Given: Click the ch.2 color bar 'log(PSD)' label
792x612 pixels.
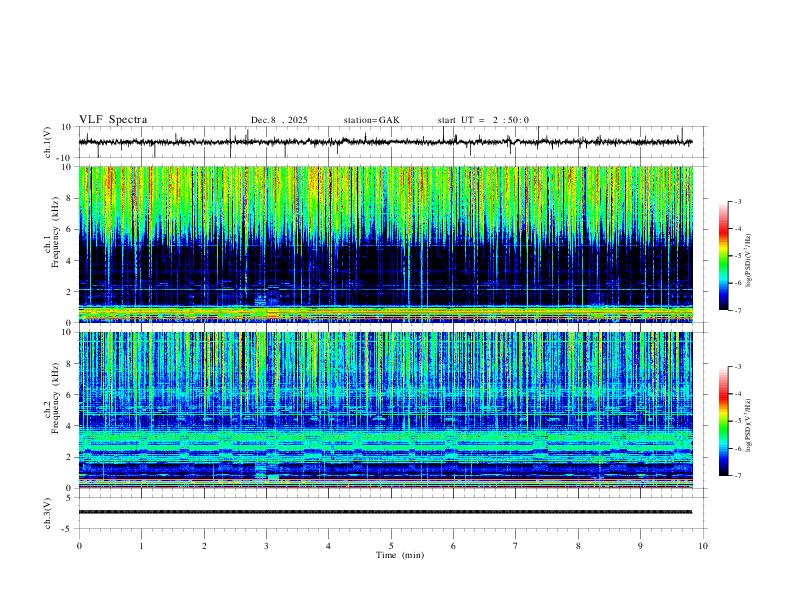Looking at the screenshot, I should pos(748,425).
